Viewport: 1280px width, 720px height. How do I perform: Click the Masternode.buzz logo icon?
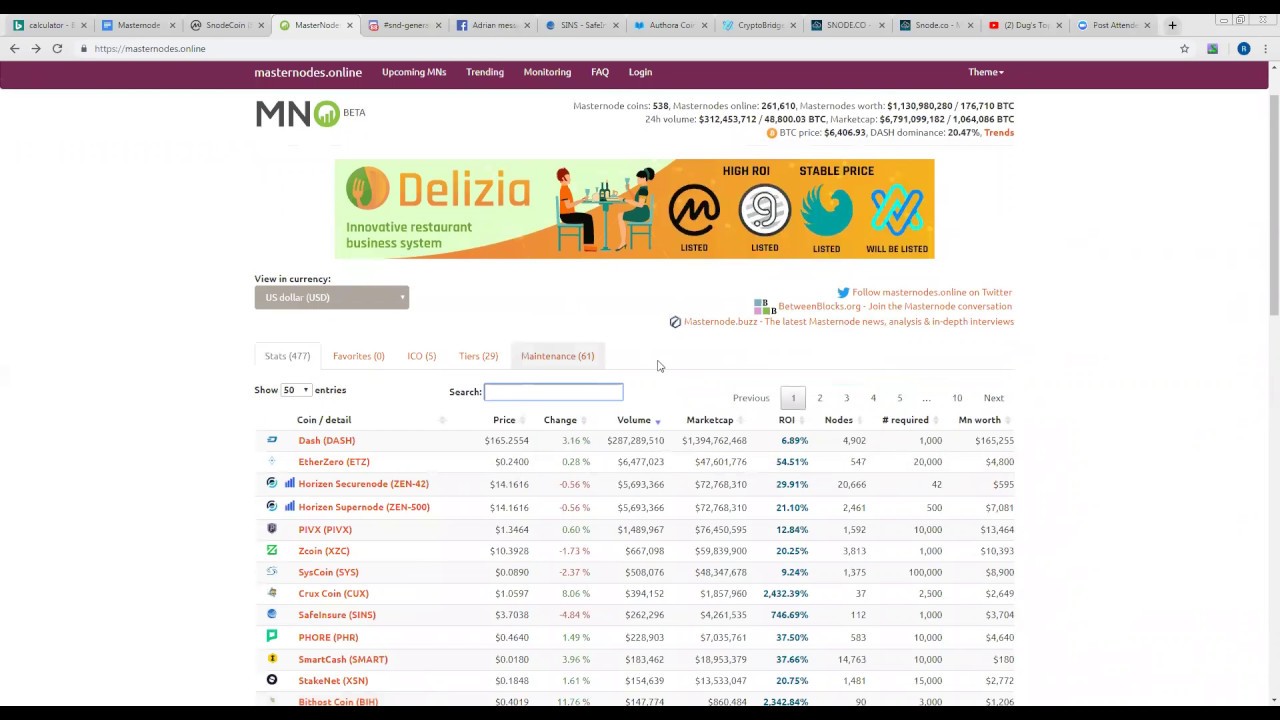pos(675,322)
